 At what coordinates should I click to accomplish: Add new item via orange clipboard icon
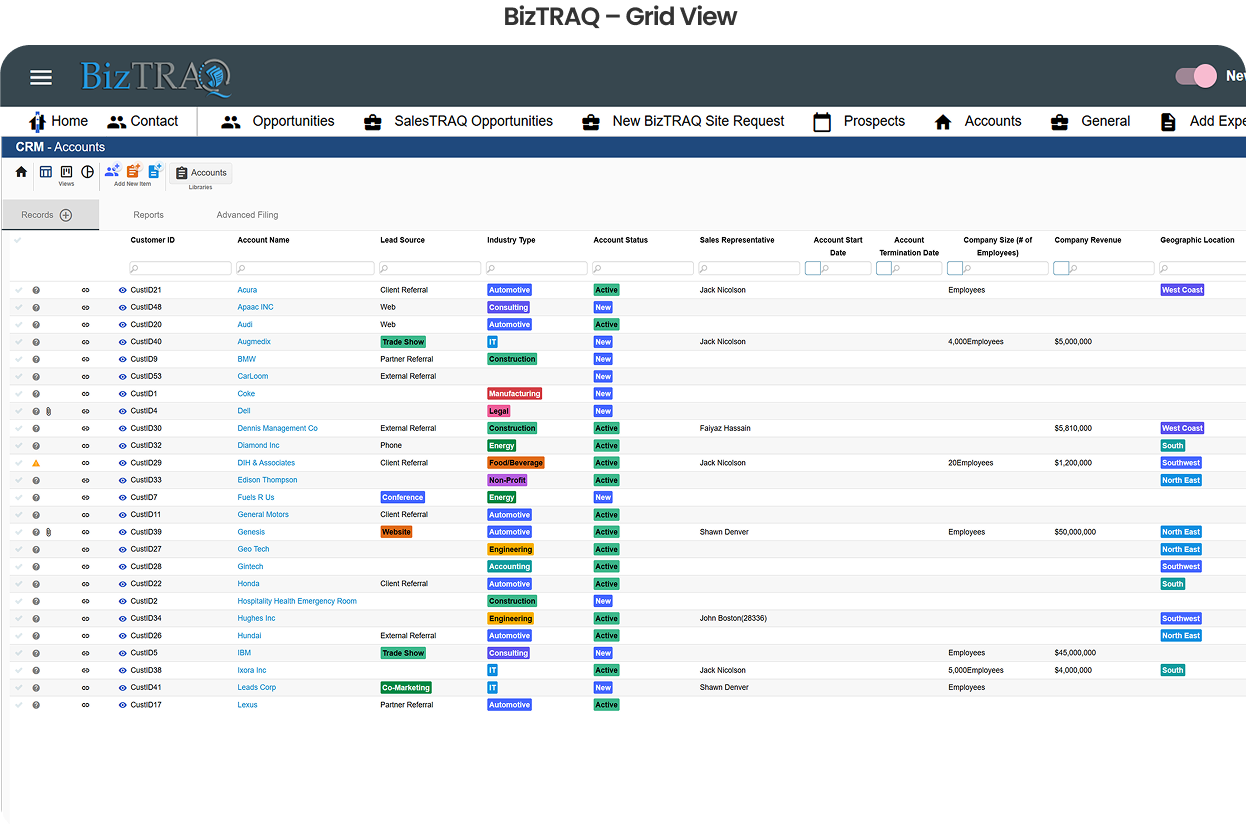click(133, 171)
